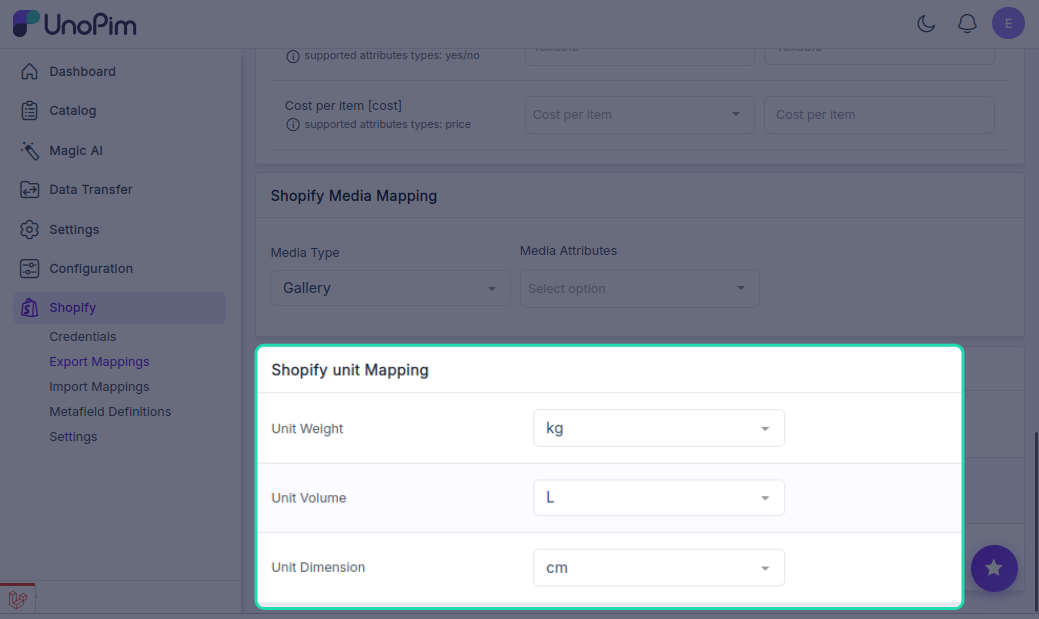
Task: Click the Data Transfer icon
Action: [x=29, y=190]
